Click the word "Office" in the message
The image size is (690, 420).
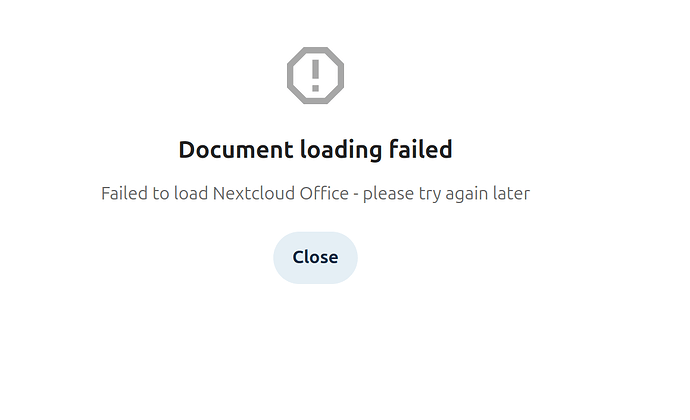(x=324, y=194)
